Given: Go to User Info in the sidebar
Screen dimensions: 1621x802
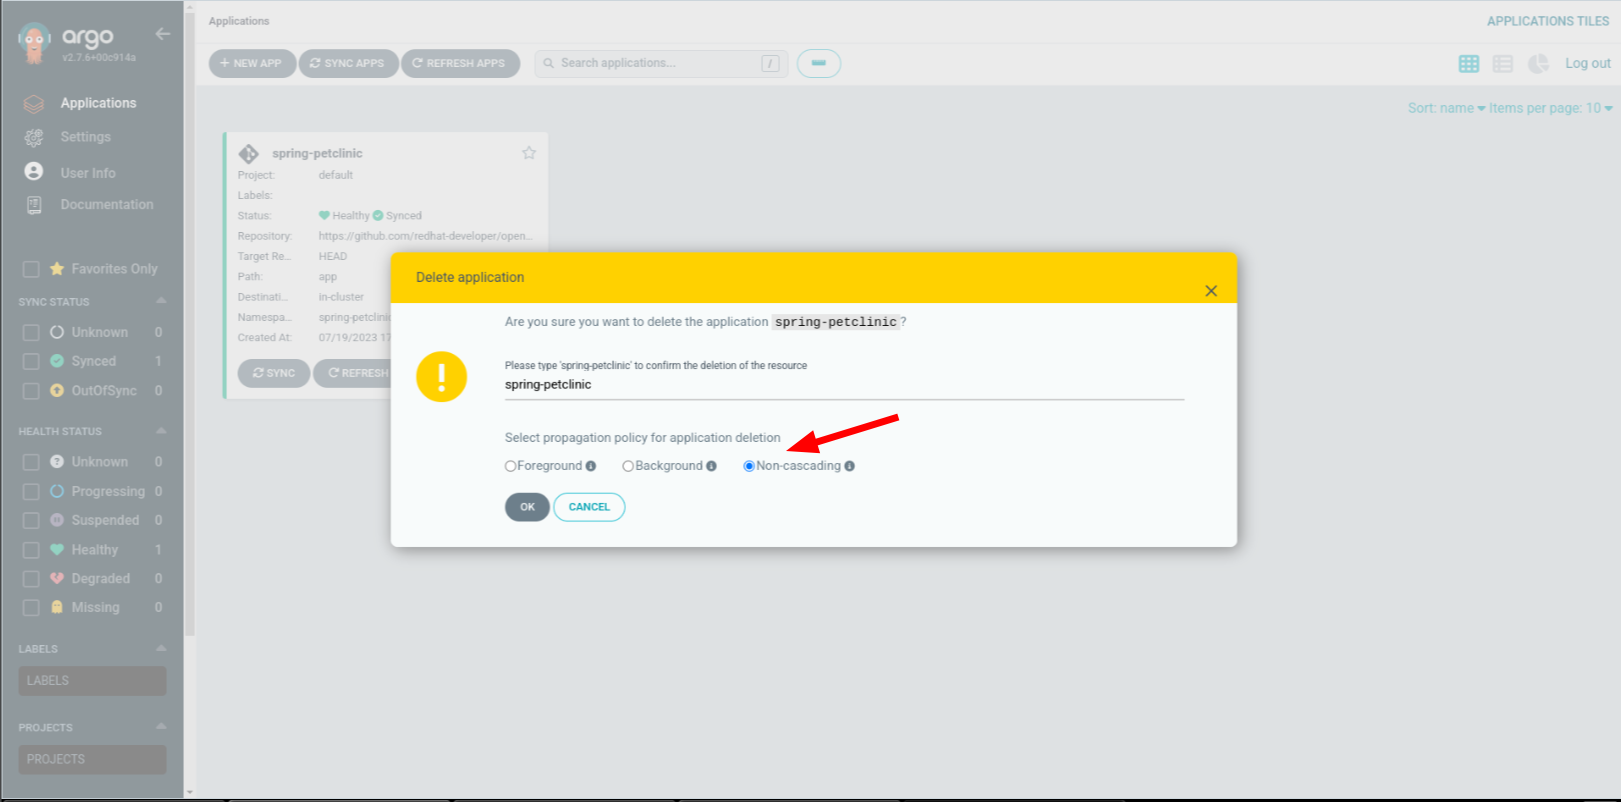Looking at the screenshot, I should tap(88, 173).
